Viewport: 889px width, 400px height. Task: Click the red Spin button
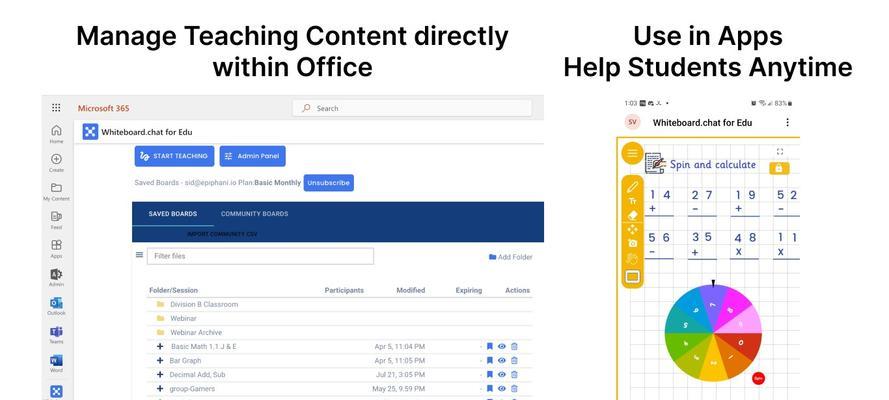tap(758, 378)
